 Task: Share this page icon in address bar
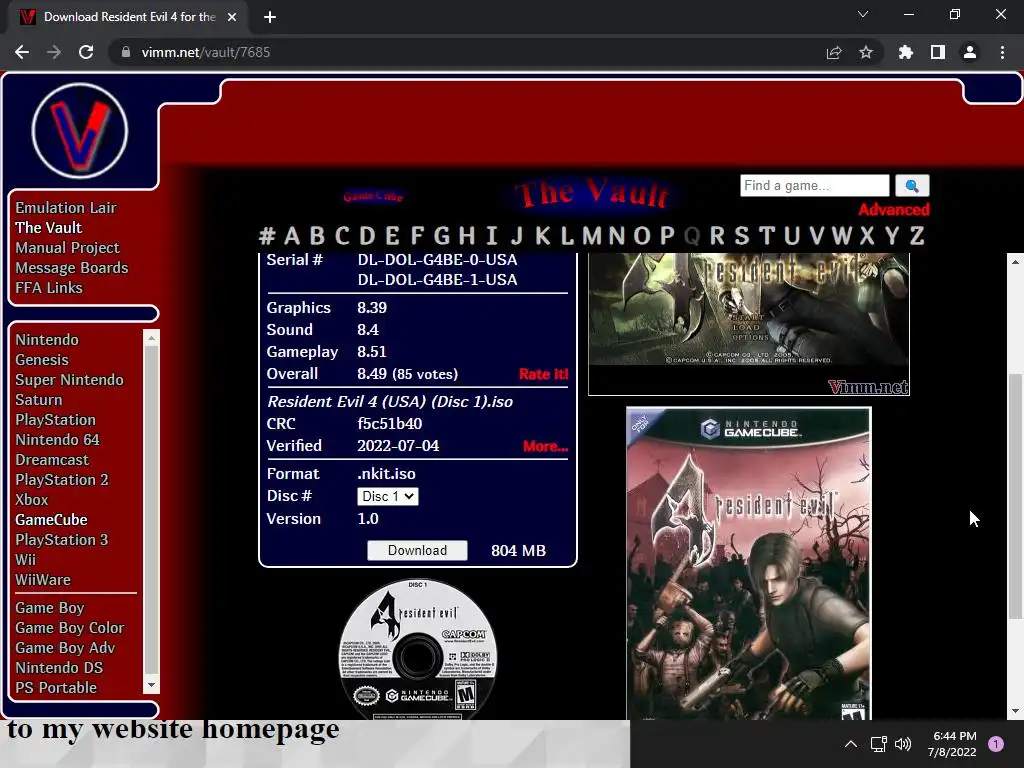click(834, 52)
